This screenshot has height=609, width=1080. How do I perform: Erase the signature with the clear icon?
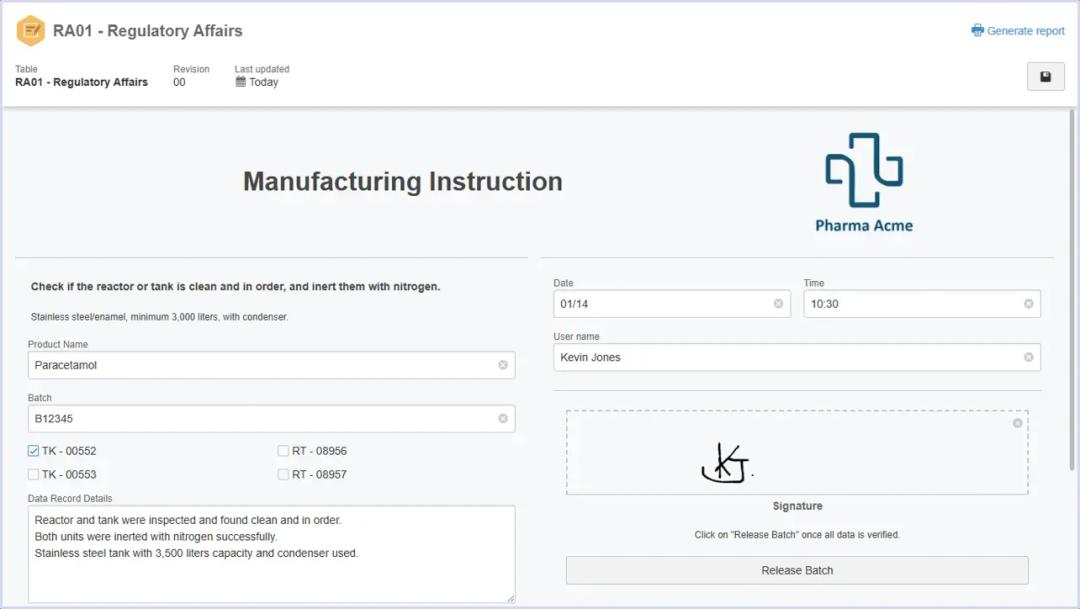(x=1017, y=423)
